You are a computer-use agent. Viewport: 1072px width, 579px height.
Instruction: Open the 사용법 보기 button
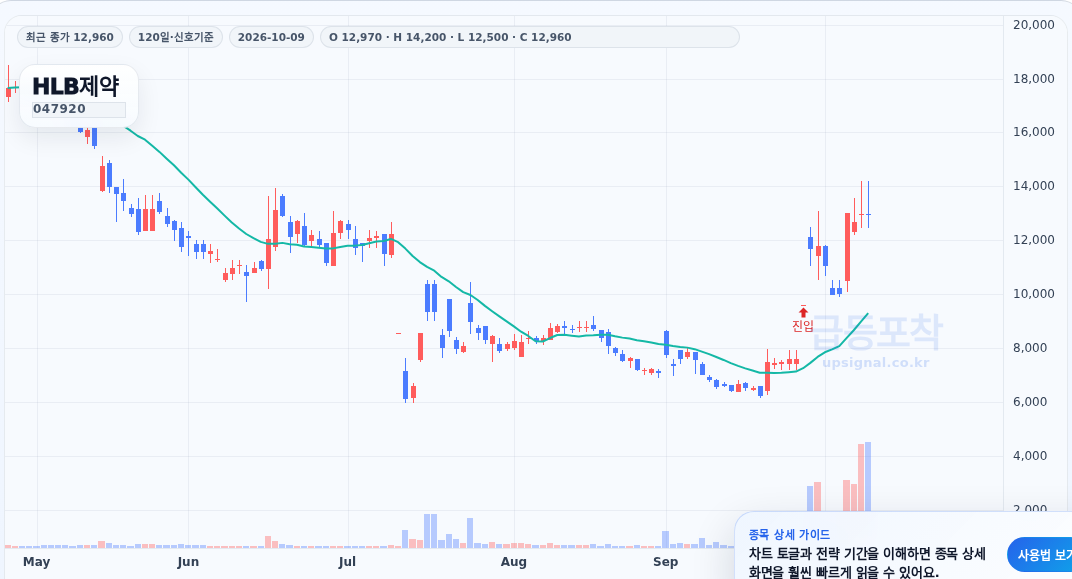click(x=1040, y=555)
